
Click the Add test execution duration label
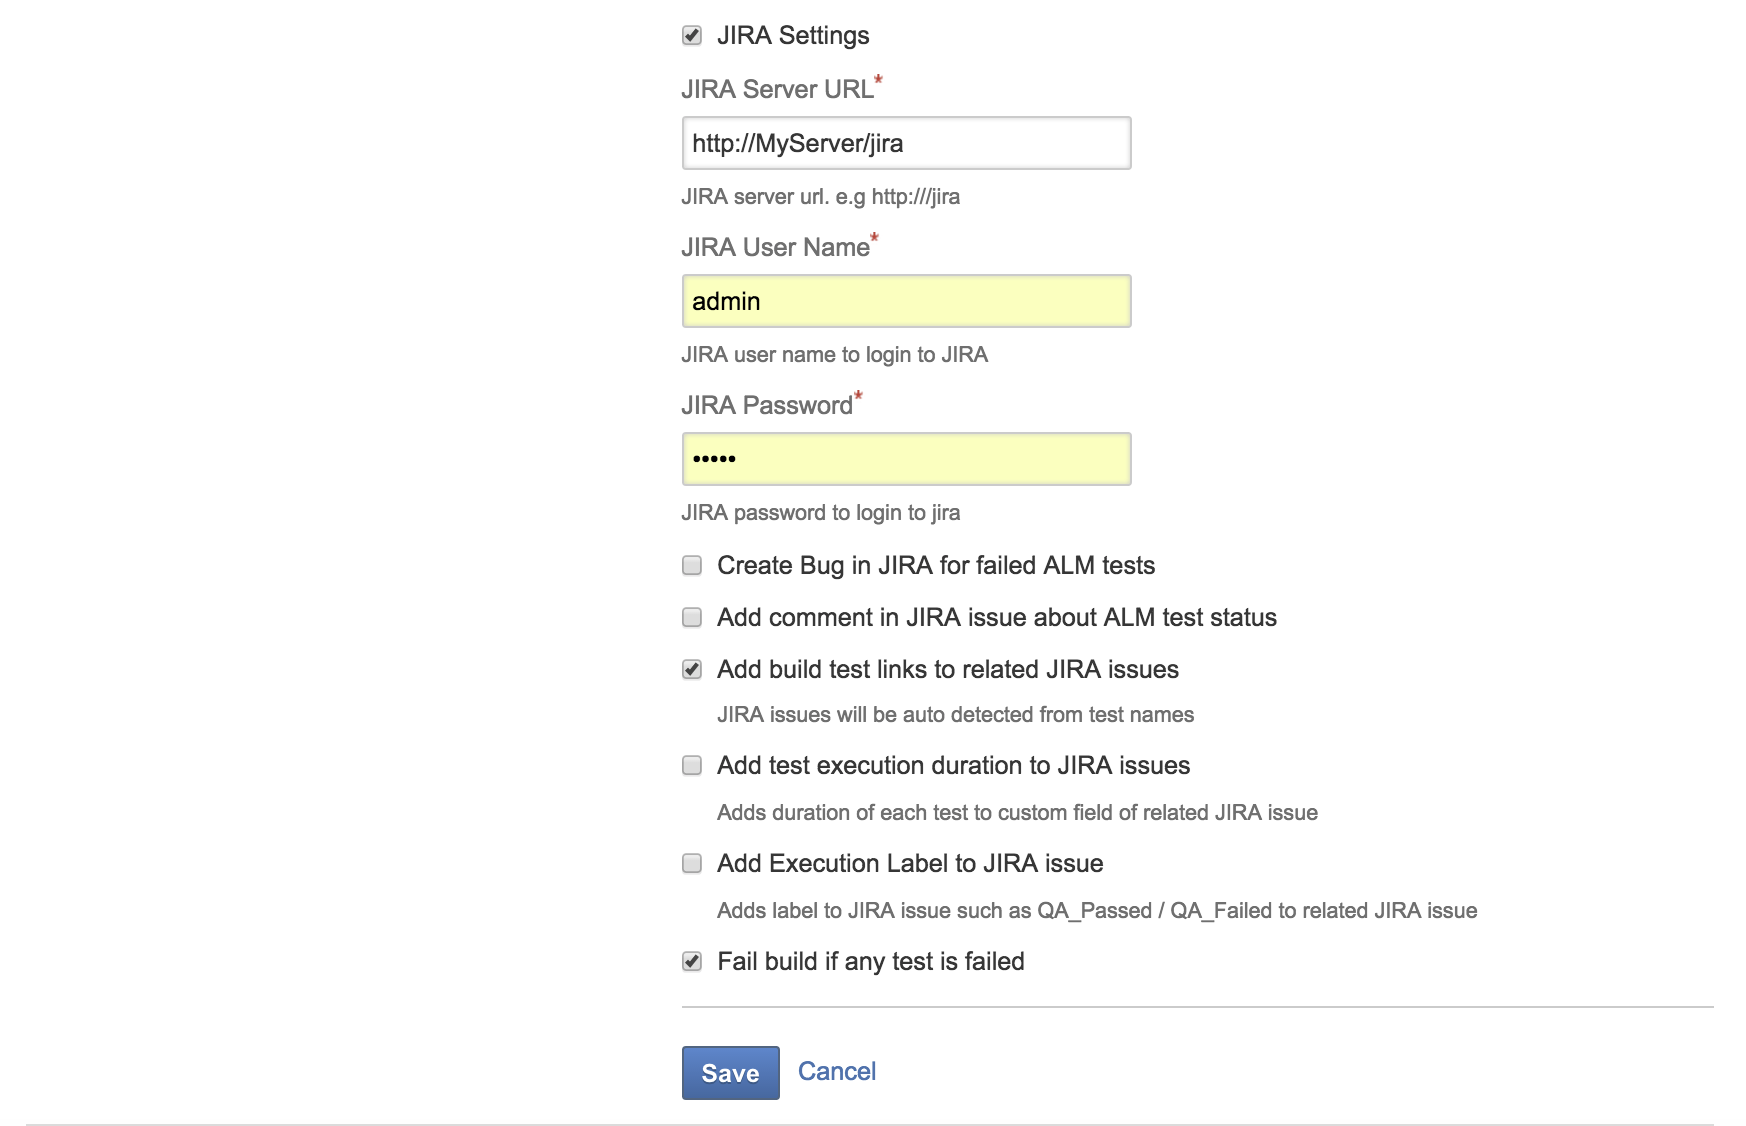[953, 766]
